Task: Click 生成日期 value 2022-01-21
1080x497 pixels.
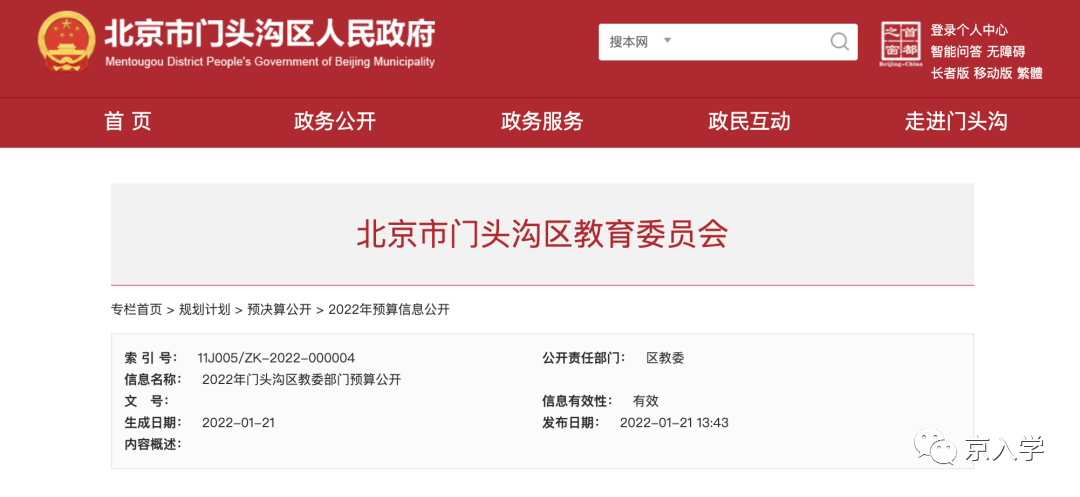Action: pyautogui.click(x=238, y=422)
